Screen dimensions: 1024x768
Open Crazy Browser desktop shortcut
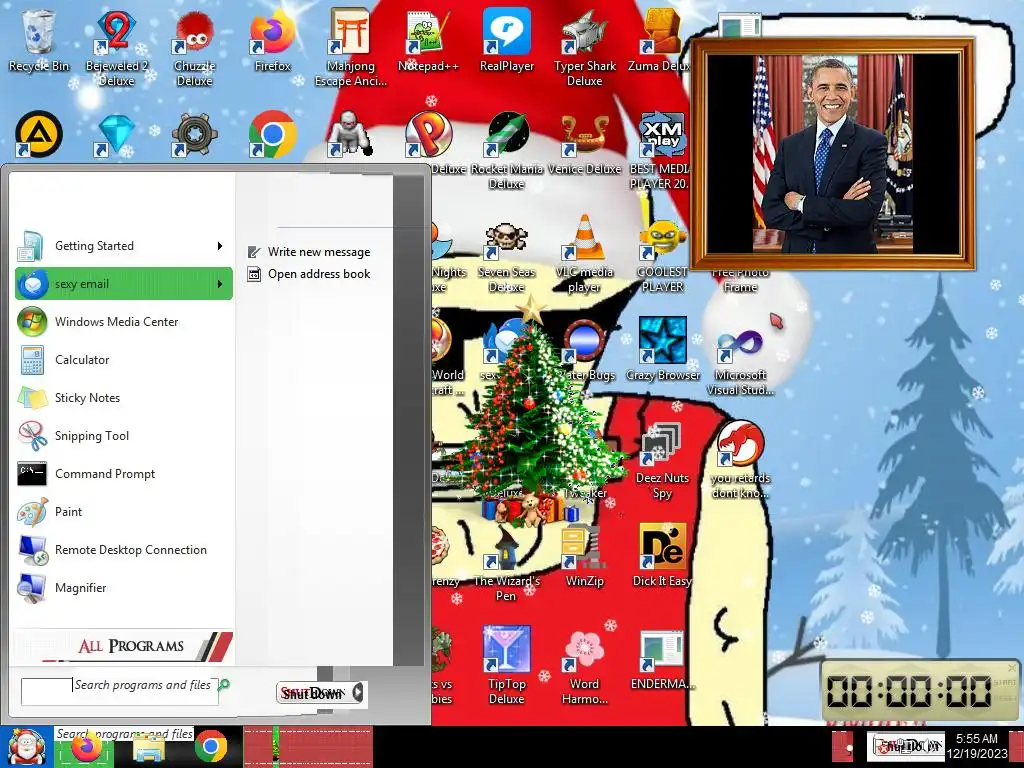pyautogui.click(x=662, y=349)
